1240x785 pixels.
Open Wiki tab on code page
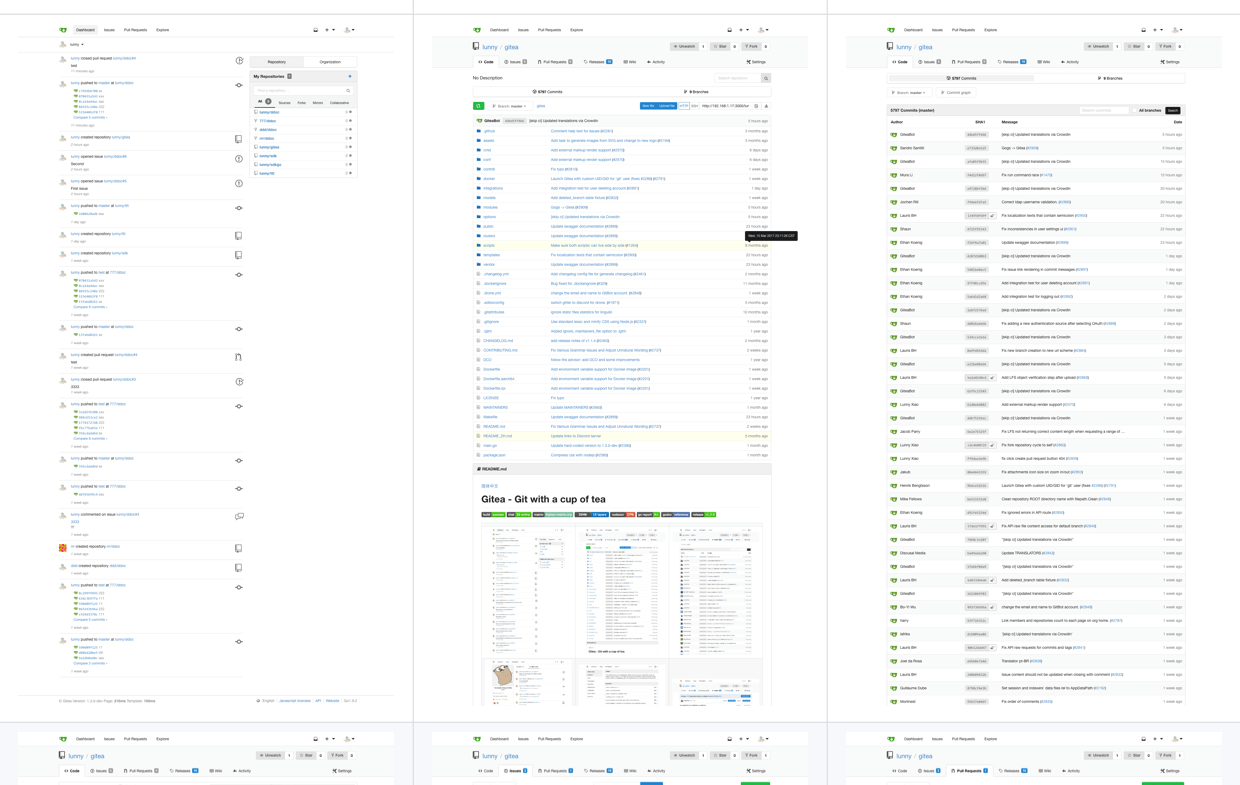629,62
